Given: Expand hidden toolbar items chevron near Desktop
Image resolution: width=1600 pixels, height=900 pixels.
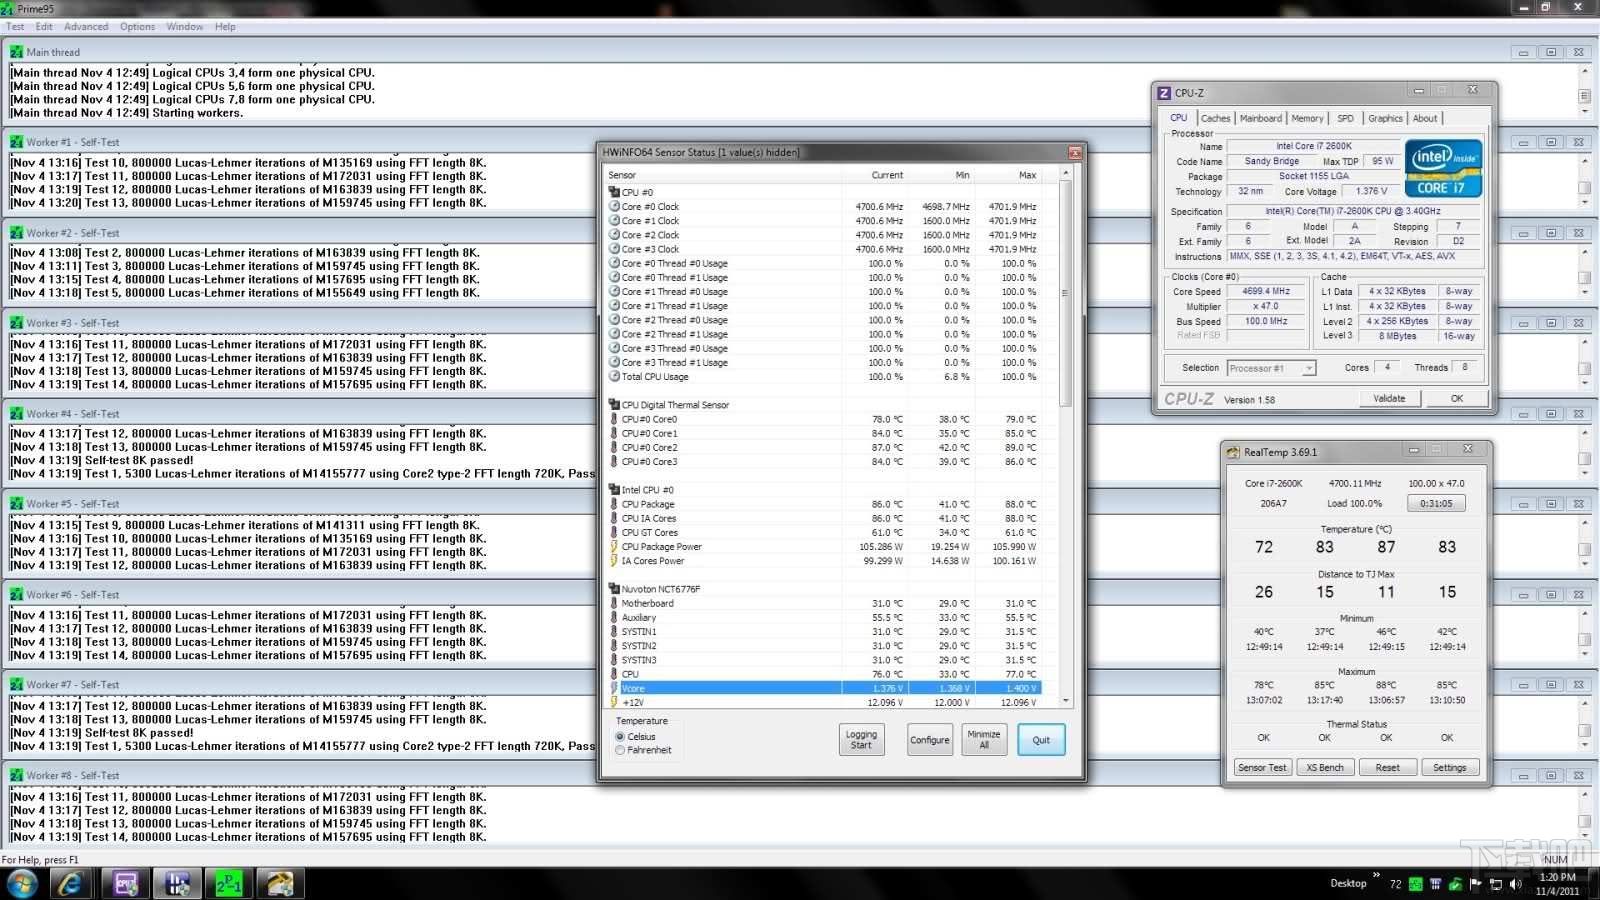Looking at the screenshot, I should click(x=1376, y=875).
